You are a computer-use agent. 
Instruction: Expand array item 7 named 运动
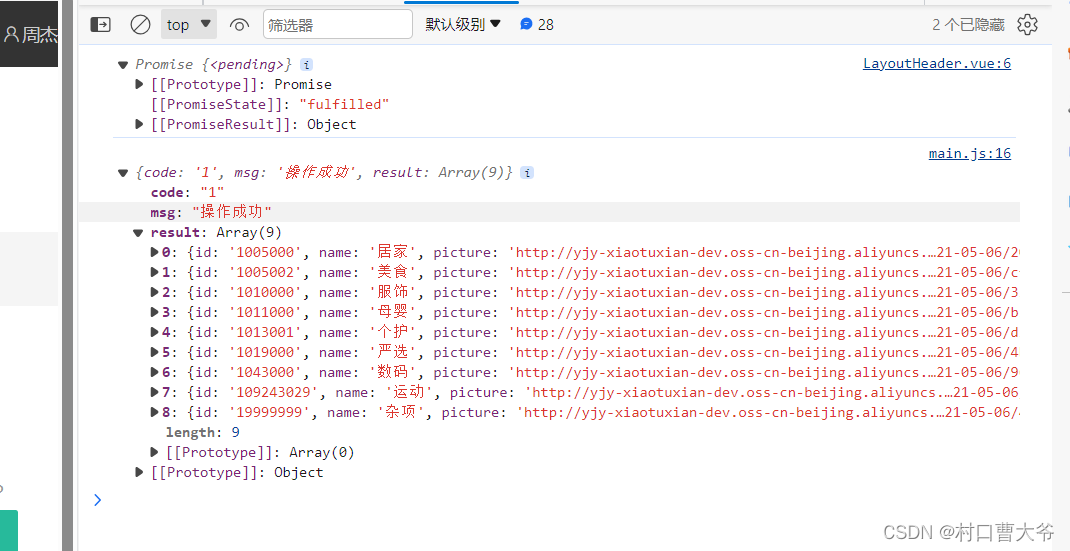point(156,393)
